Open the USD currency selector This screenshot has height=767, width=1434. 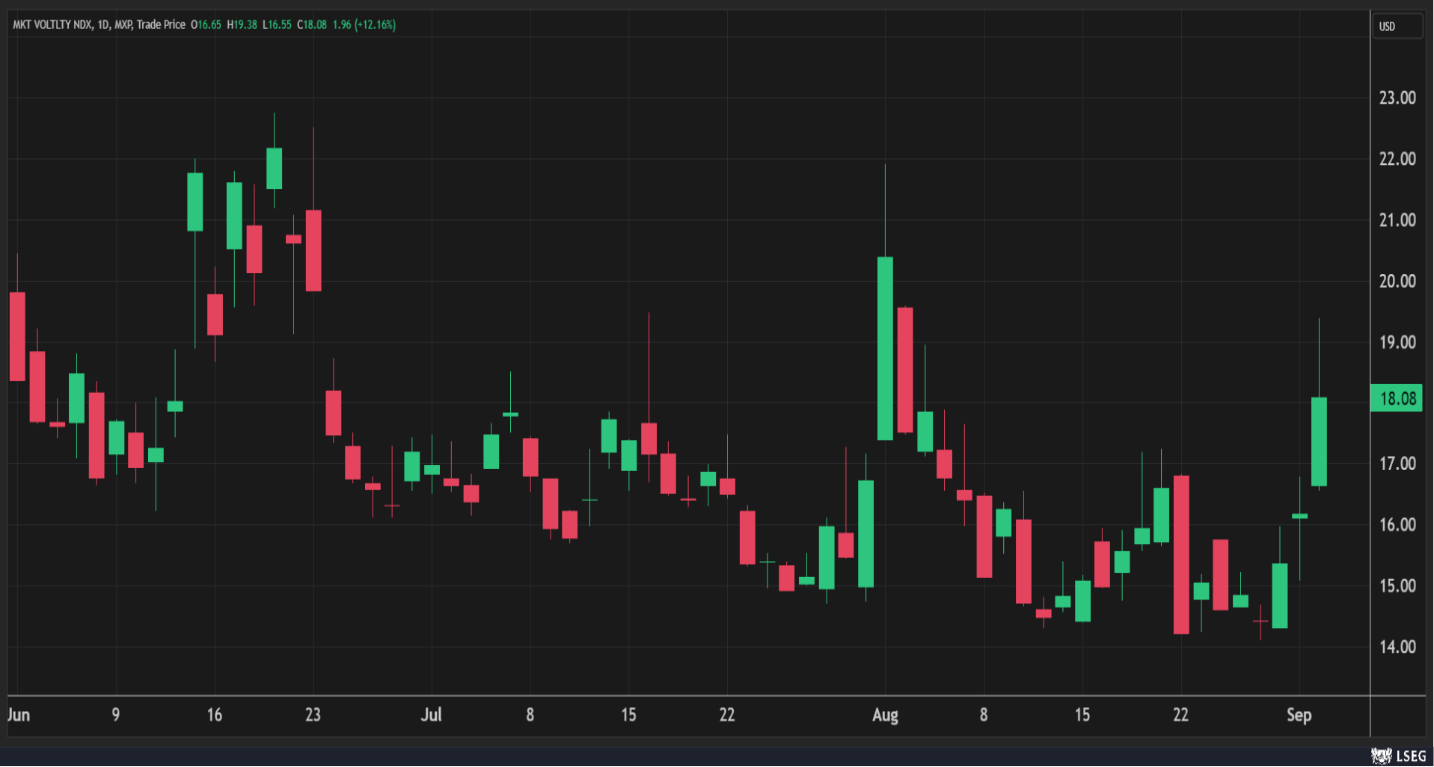coord(1396,26)
